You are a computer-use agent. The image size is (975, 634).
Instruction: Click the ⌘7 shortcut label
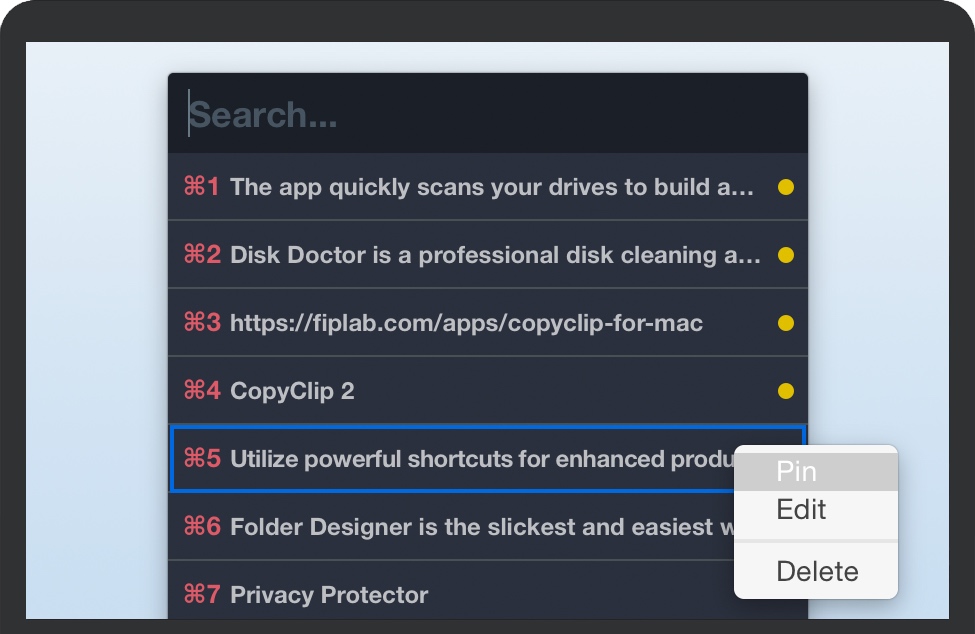pos(202,595)
